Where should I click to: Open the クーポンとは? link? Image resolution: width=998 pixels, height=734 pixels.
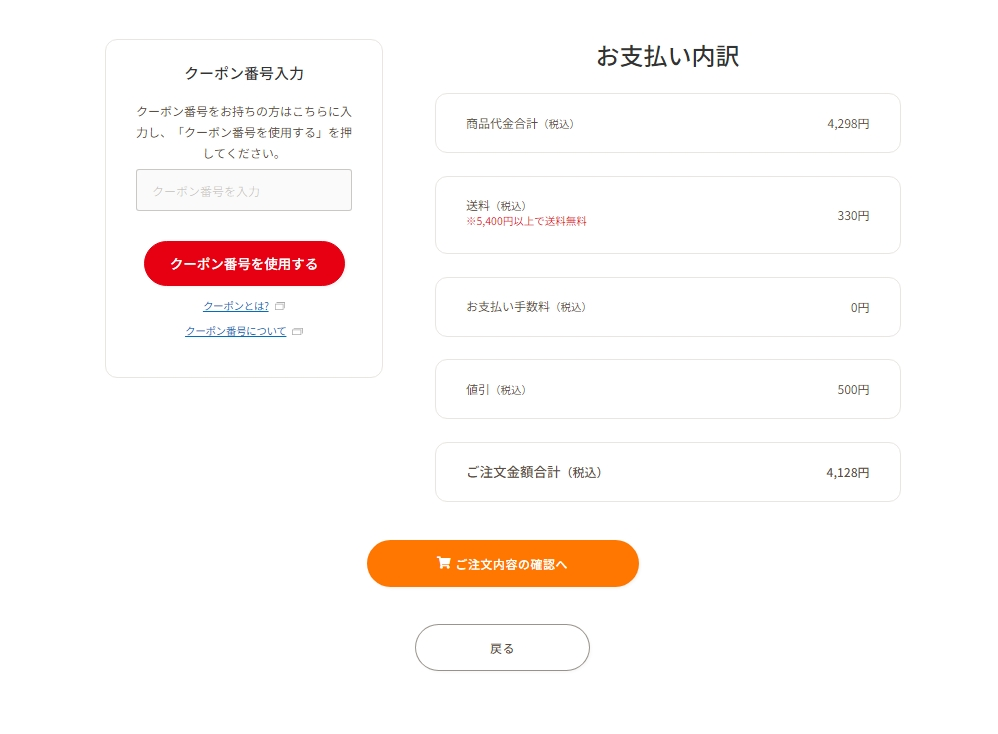click(x=236, y=306)
